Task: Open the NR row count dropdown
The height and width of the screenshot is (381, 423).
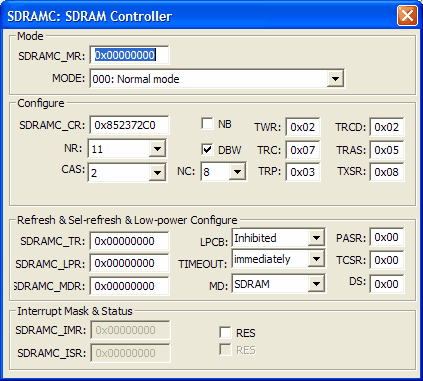Action: coord(157,148)
